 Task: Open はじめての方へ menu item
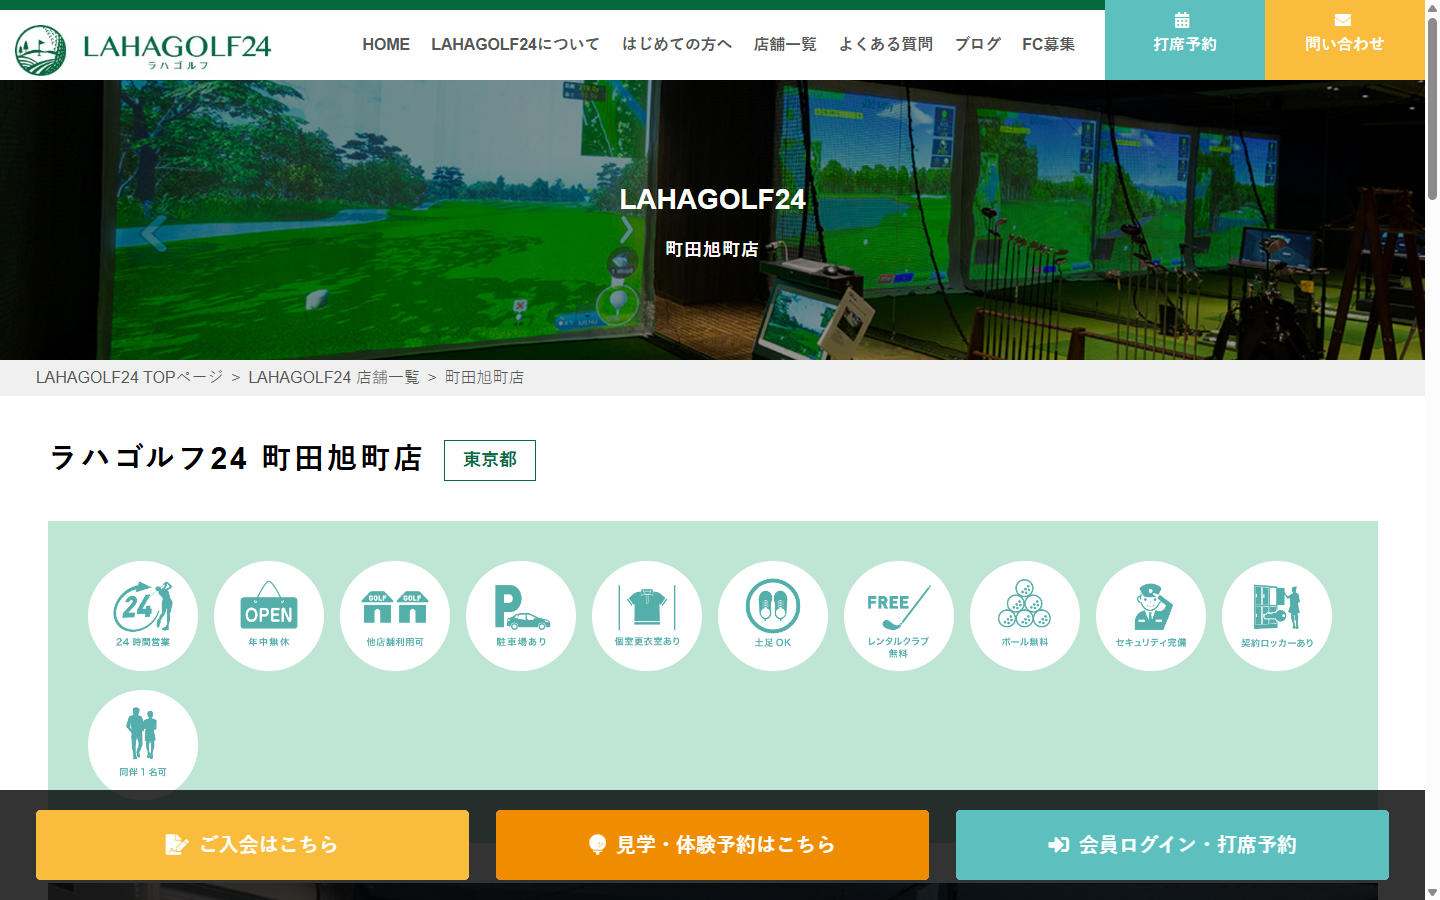pos(677,44)
